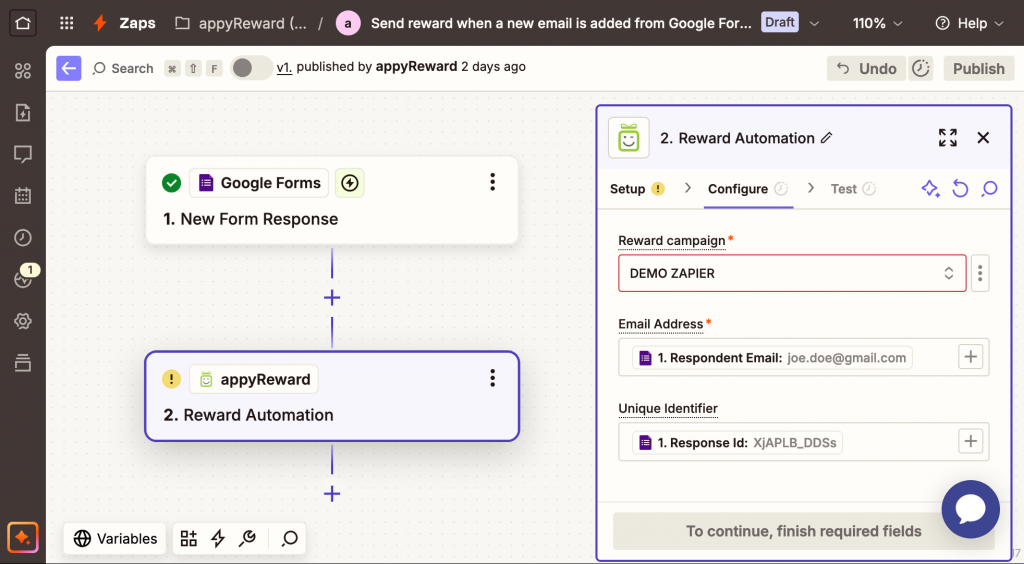Insert data into Unique Identifier with plus
The height and width of the screenshot is (564, 1024).
[x=970, y=442]
